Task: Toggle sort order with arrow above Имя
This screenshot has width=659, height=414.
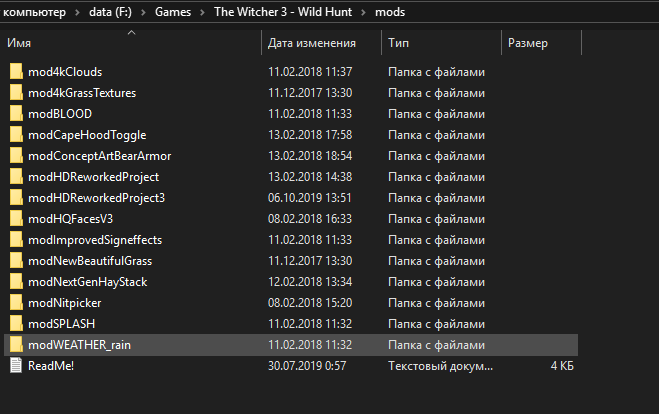Action: click(132, 32)
